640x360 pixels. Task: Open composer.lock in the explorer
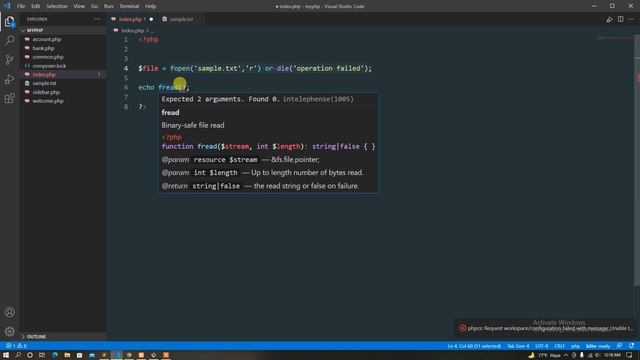(x=49, y=66)
